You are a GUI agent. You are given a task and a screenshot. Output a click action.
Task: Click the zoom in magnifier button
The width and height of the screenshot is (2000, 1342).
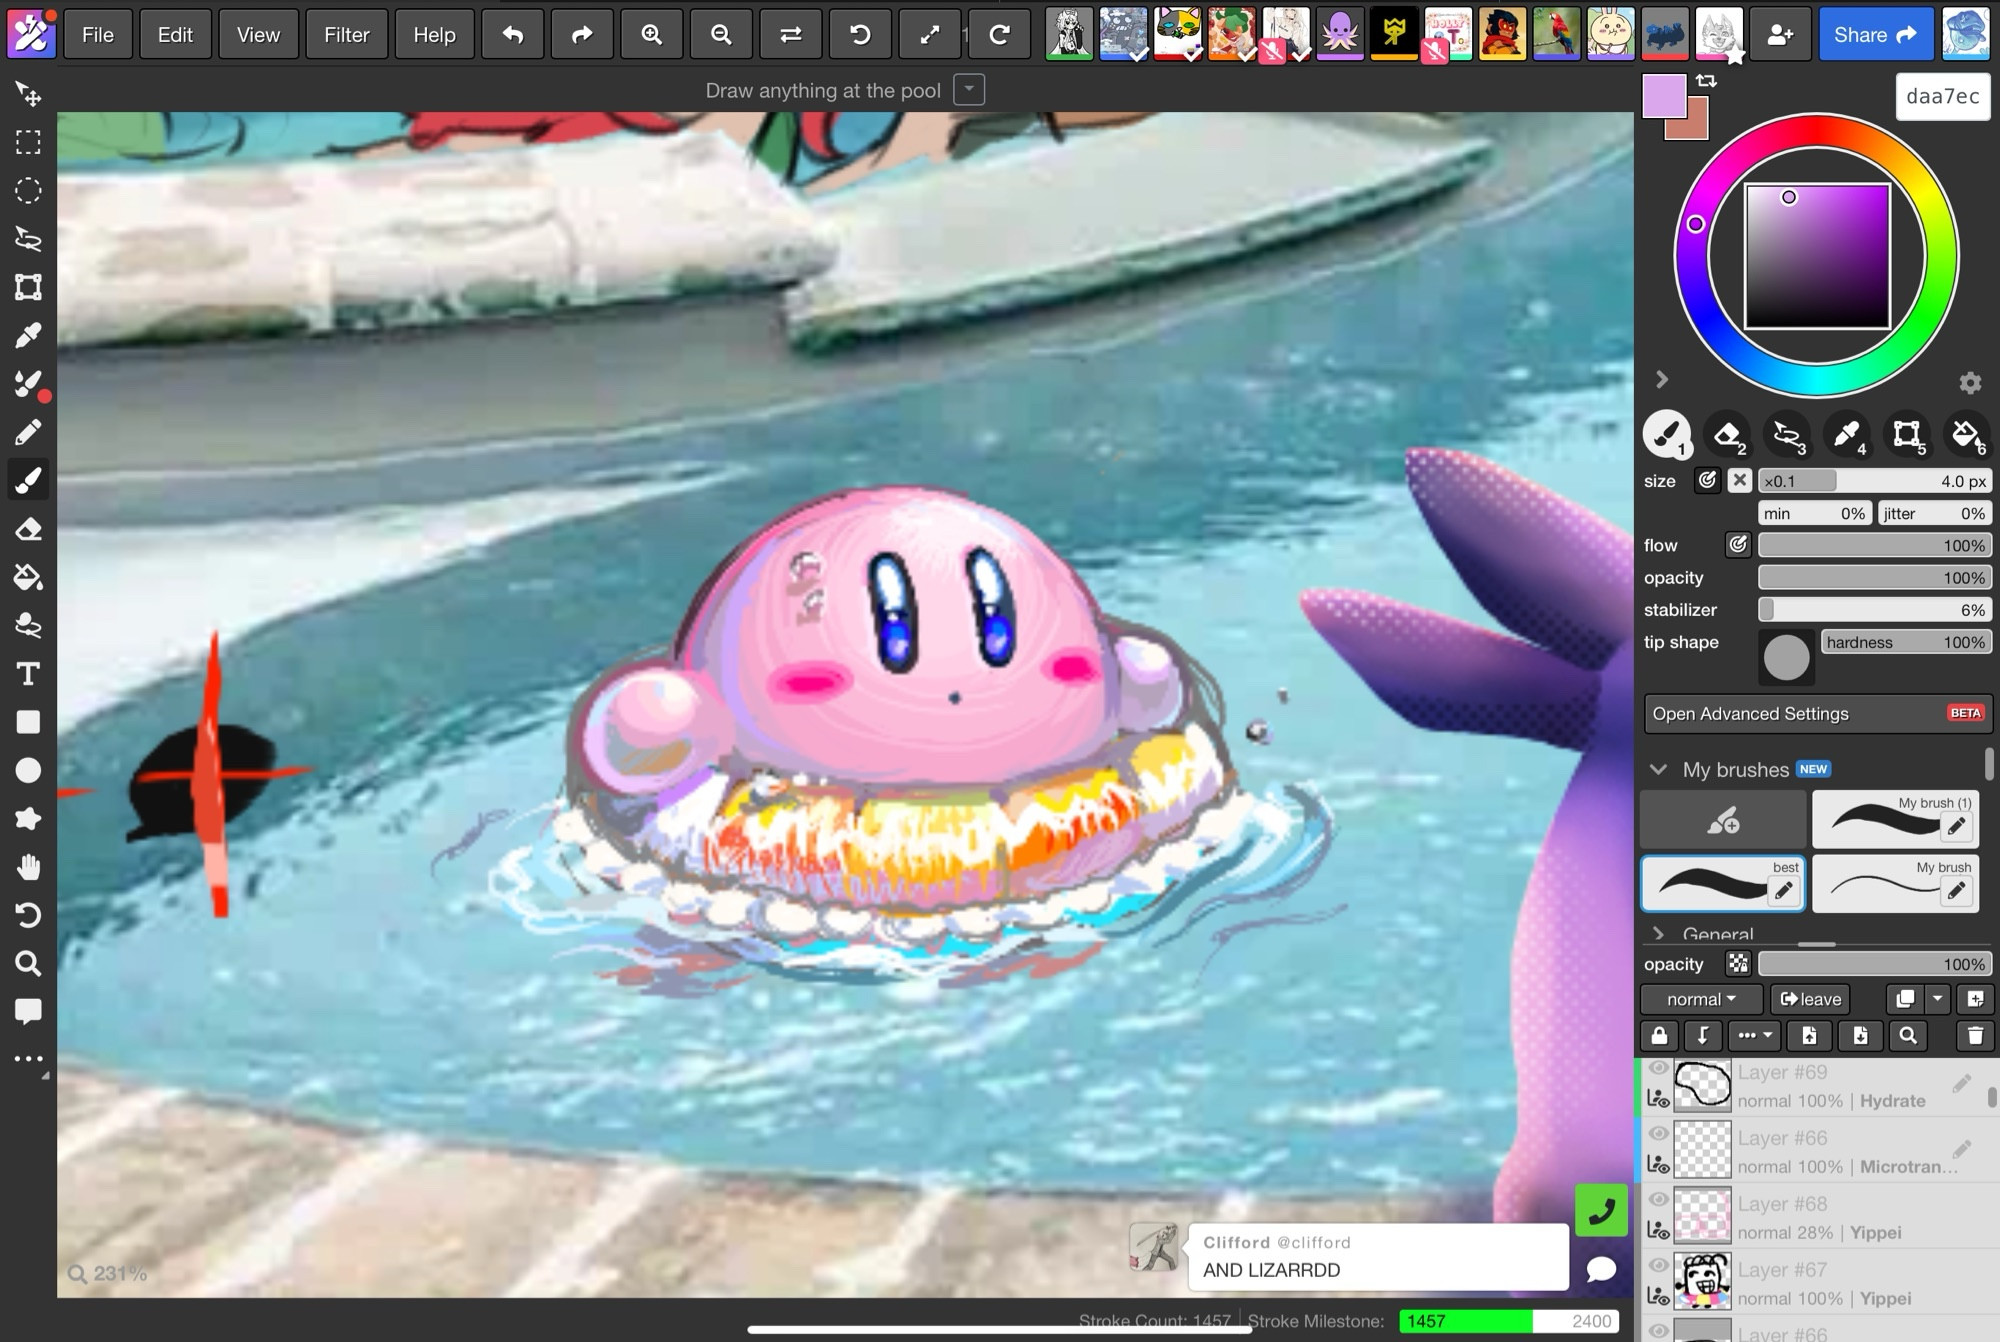[x=652, y=35]
